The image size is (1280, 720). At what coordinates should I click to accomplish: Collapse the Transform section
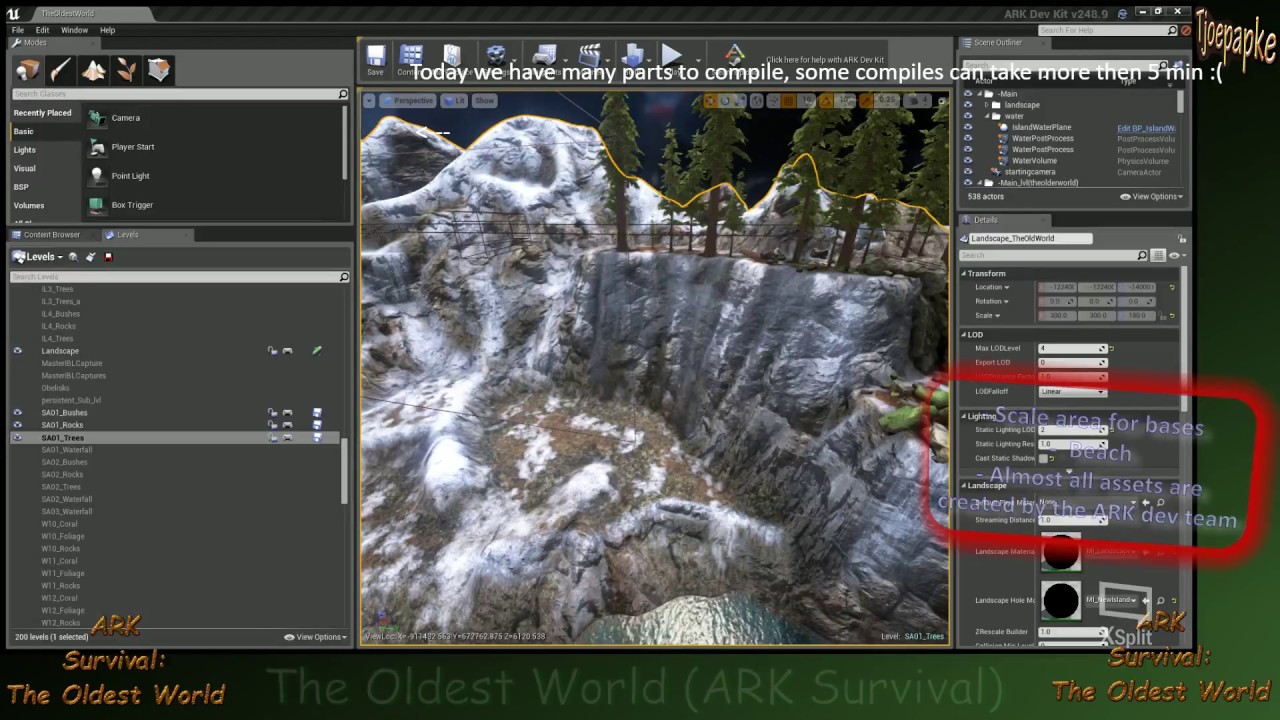(964, 273)
